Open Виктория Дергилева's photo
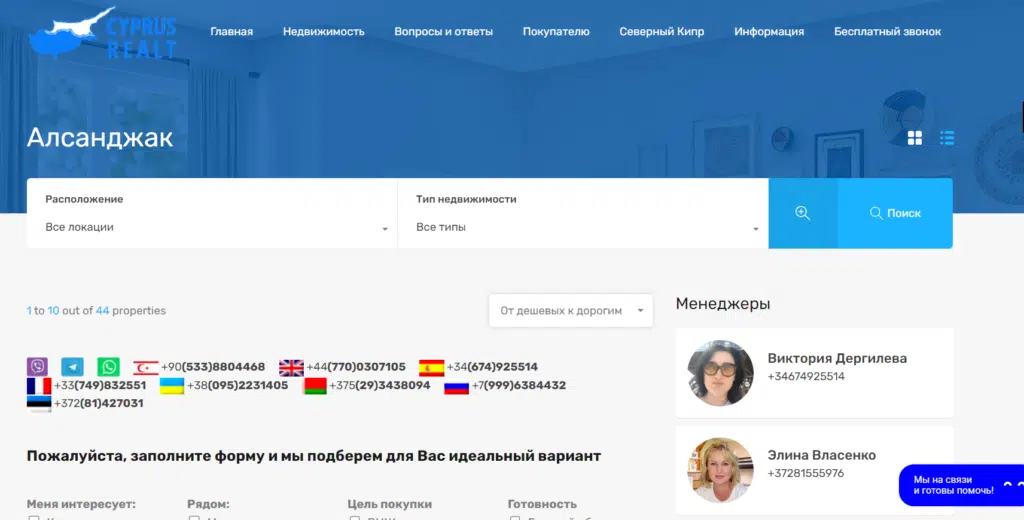The width and height of the screenshot is (1024, 520). tap(720, 373)
